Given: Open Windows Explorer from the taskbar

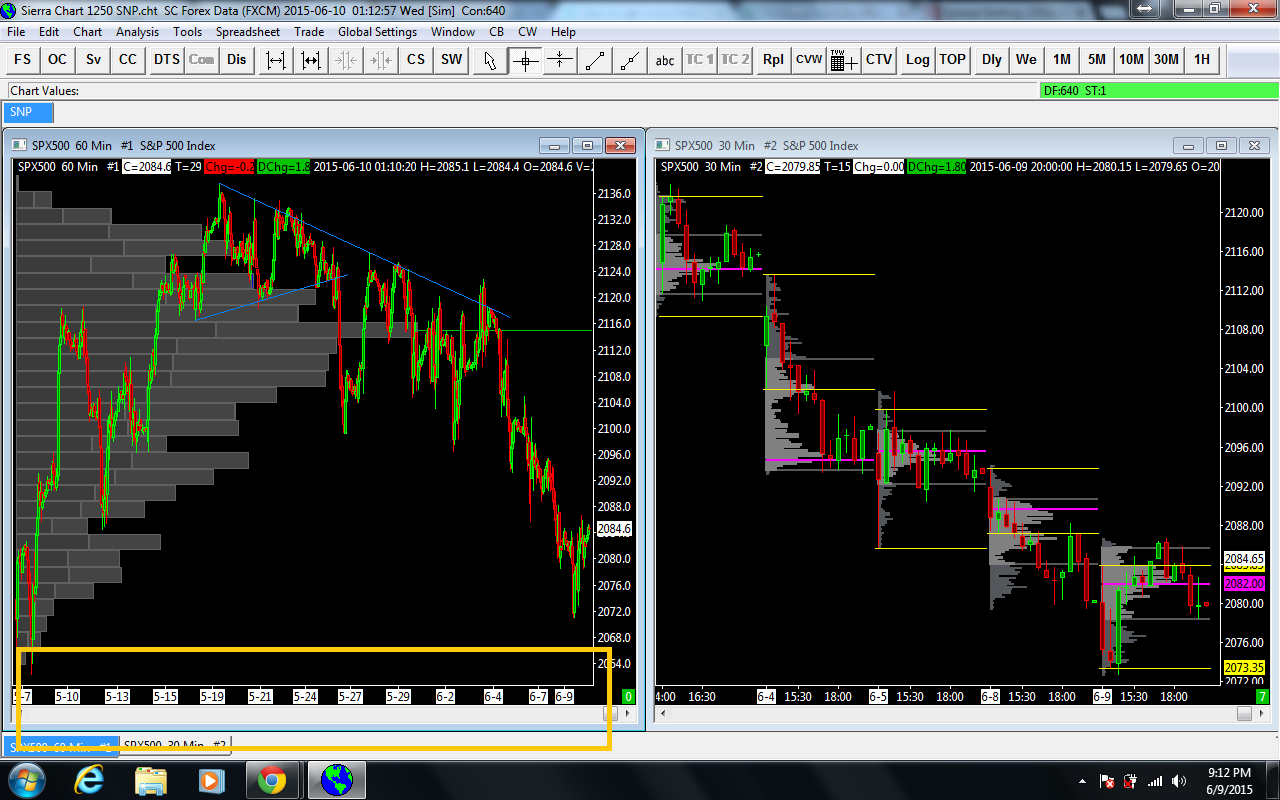Looking at the screenshot, I should click(x=151, y=779).
